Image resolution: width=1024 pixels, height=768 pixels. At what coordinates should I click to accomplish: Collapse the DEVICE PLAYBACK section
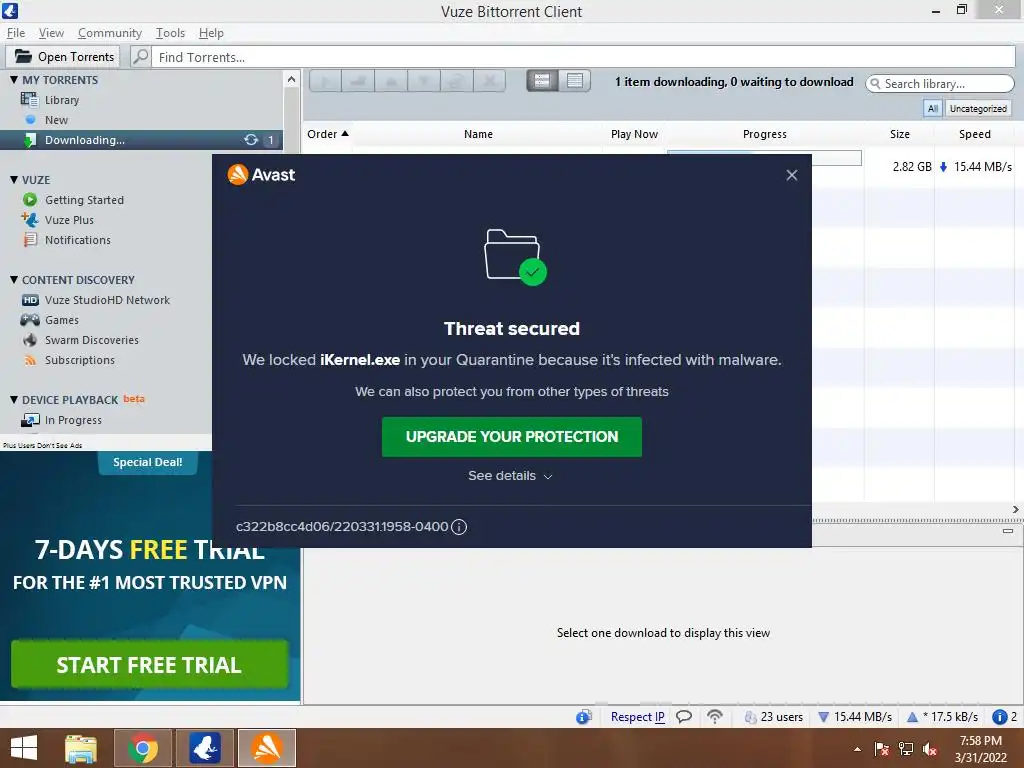tap(14, 400)
